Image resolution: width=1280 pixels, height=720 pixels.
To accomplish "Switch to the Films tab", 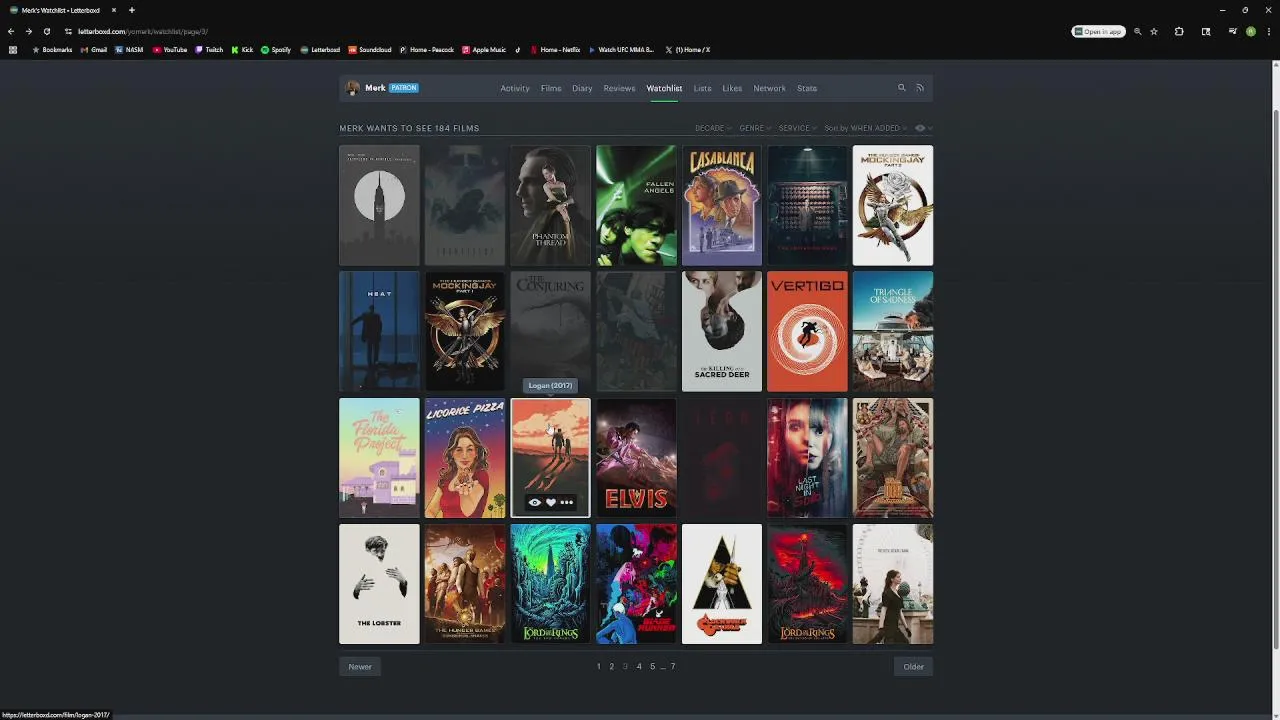I will (551, 88).
